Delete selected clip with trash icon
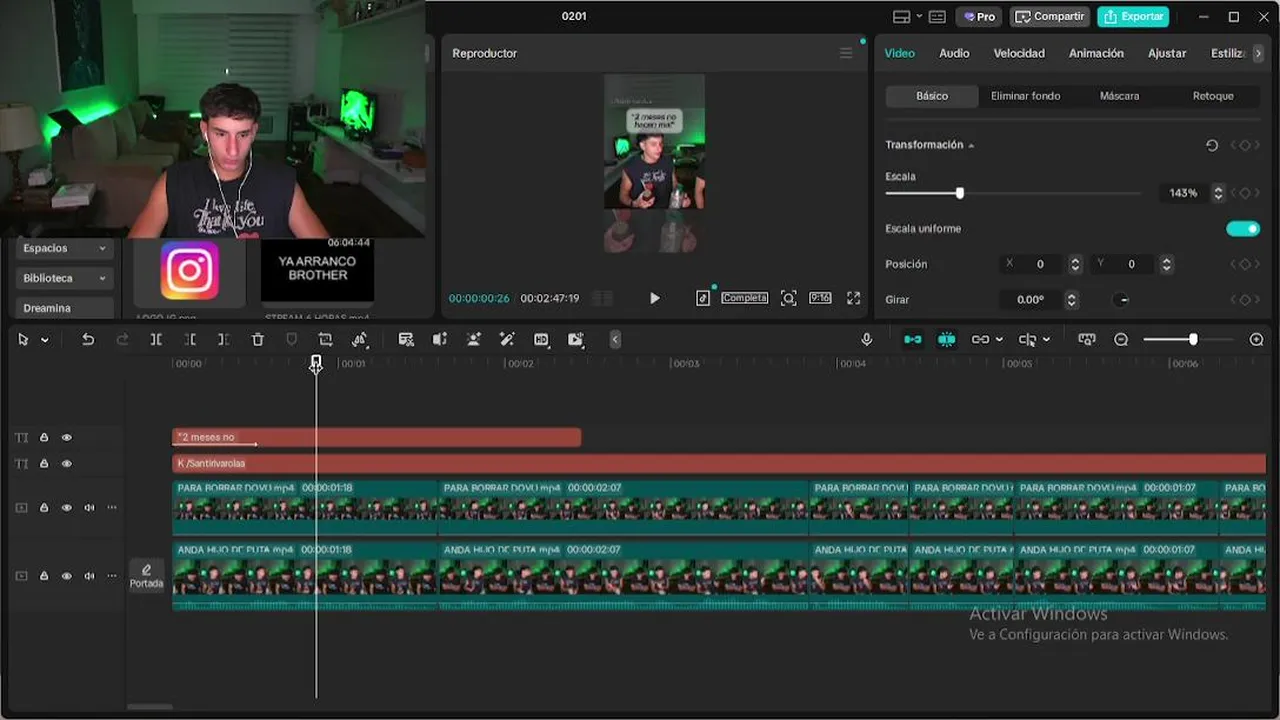1280x720 pixels. (x=258, y=340)
